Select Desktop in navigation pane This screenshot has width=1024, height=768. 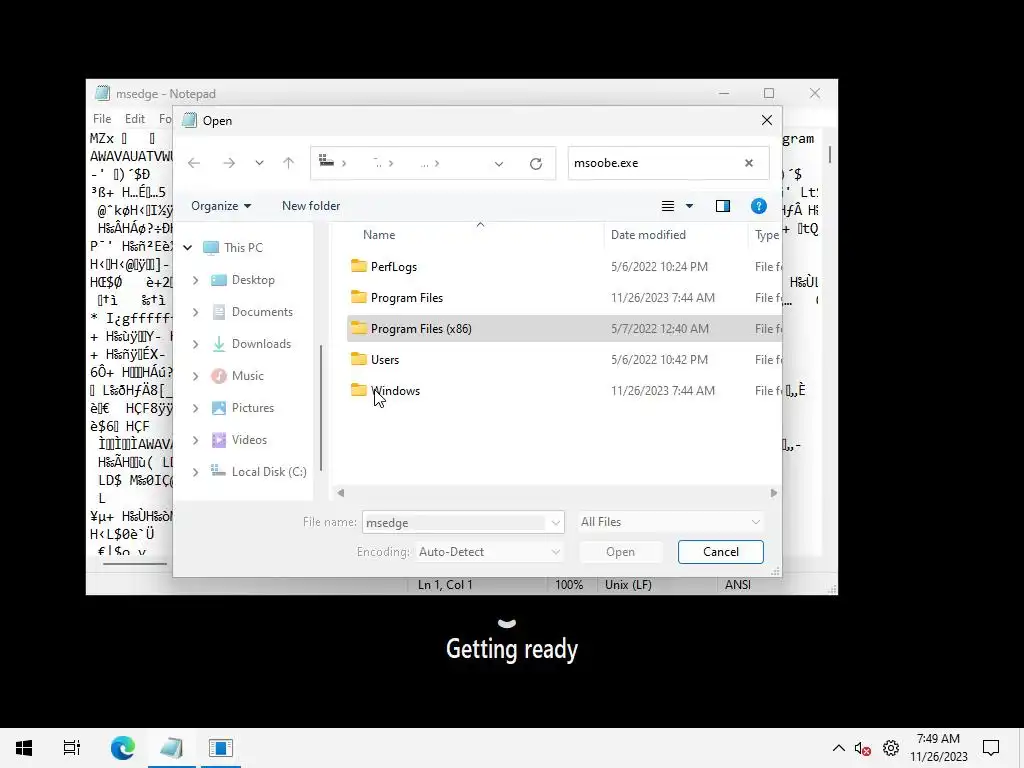(x=253, y=280)
